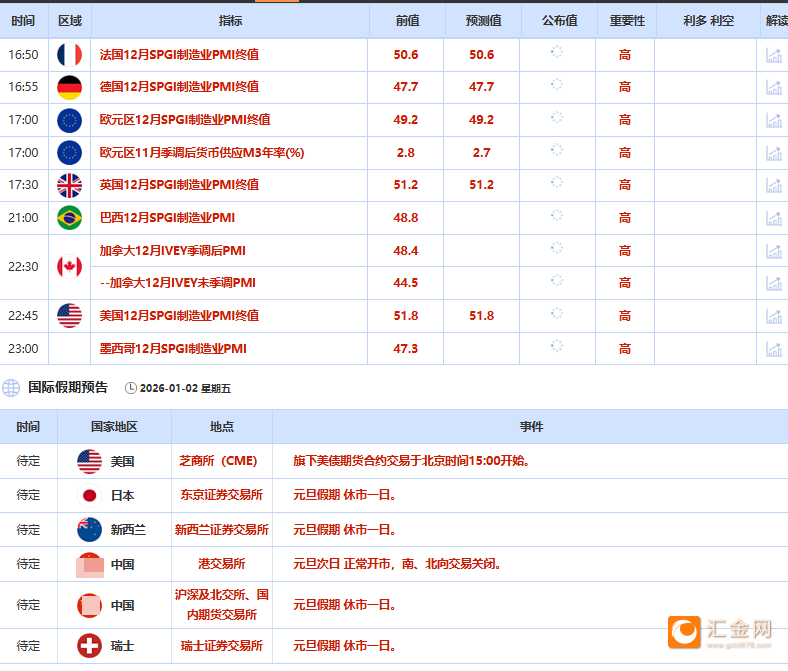
Task: Click the France flag icon
Action: click(69, 55)
